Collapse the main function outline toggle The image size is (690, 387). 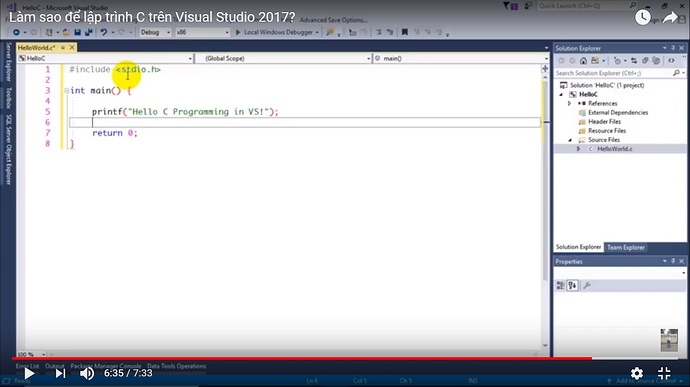pyautogui.click(x=66, y=91)
